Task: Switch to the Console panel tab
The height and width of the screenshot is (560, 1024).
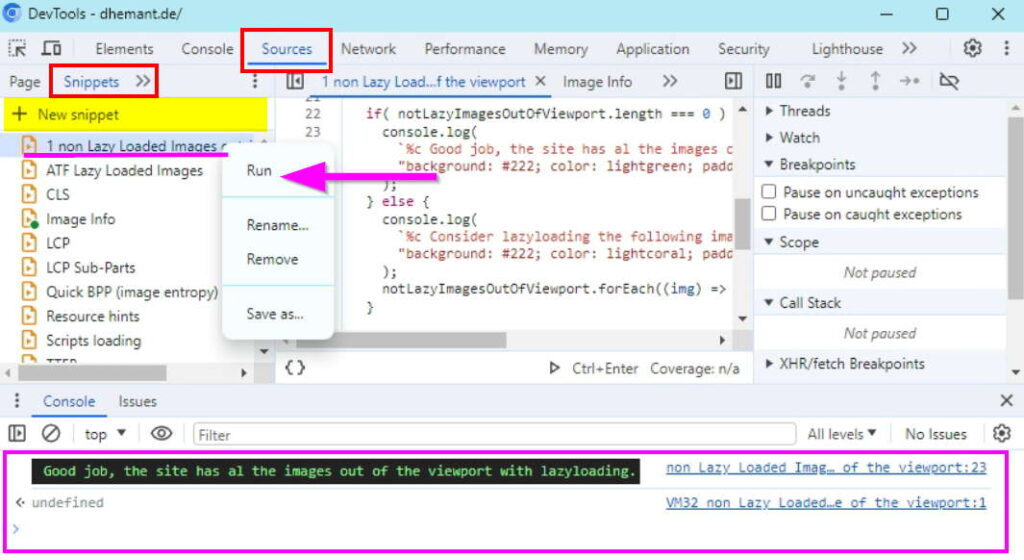Action: pyautogui.click(x=207, y=49)
